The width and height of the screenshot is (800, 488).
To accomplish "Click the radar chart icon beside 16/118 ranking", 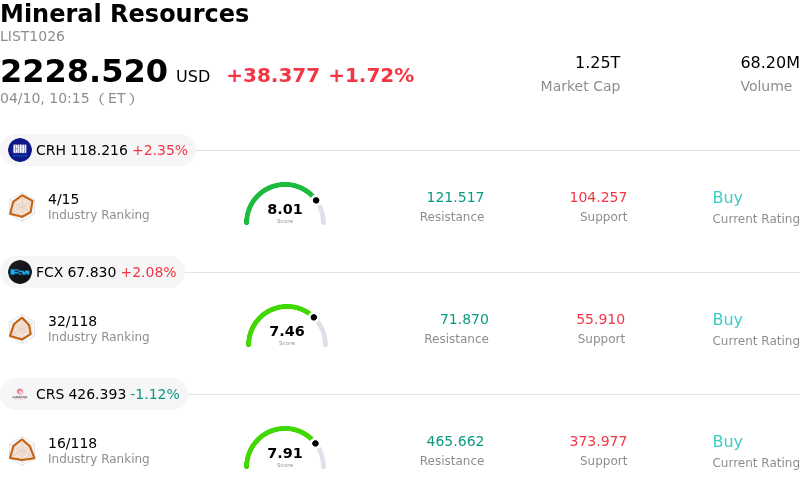I will click(x=21, y=450).
